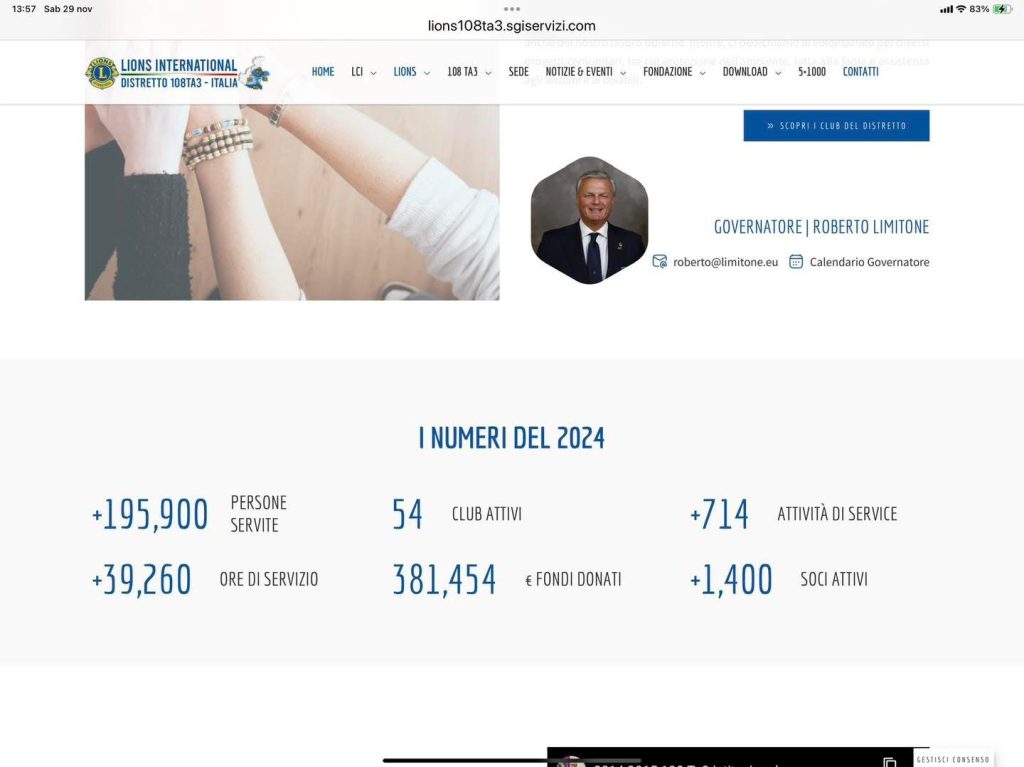Tap the address bar showing lions108ta3.sgiservizi.com
This screenshot has width=1024, height=767.
(512, 26)
